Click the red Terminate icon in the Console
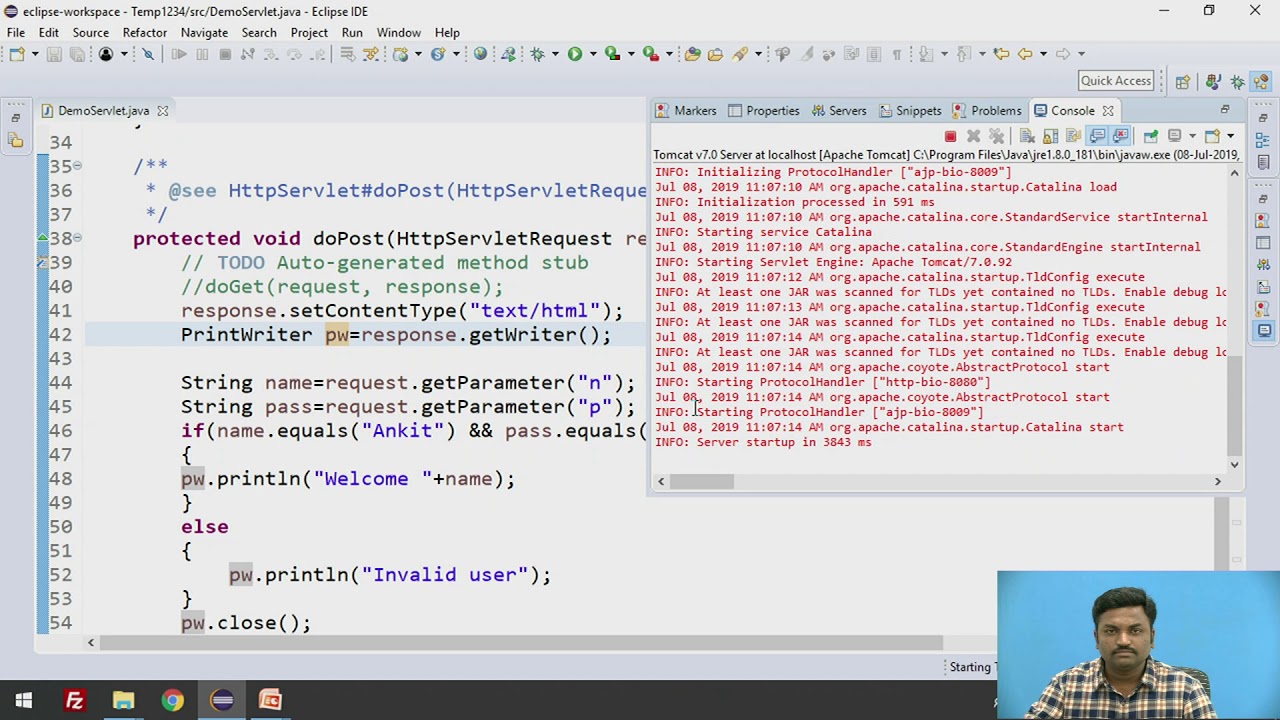 950,136
